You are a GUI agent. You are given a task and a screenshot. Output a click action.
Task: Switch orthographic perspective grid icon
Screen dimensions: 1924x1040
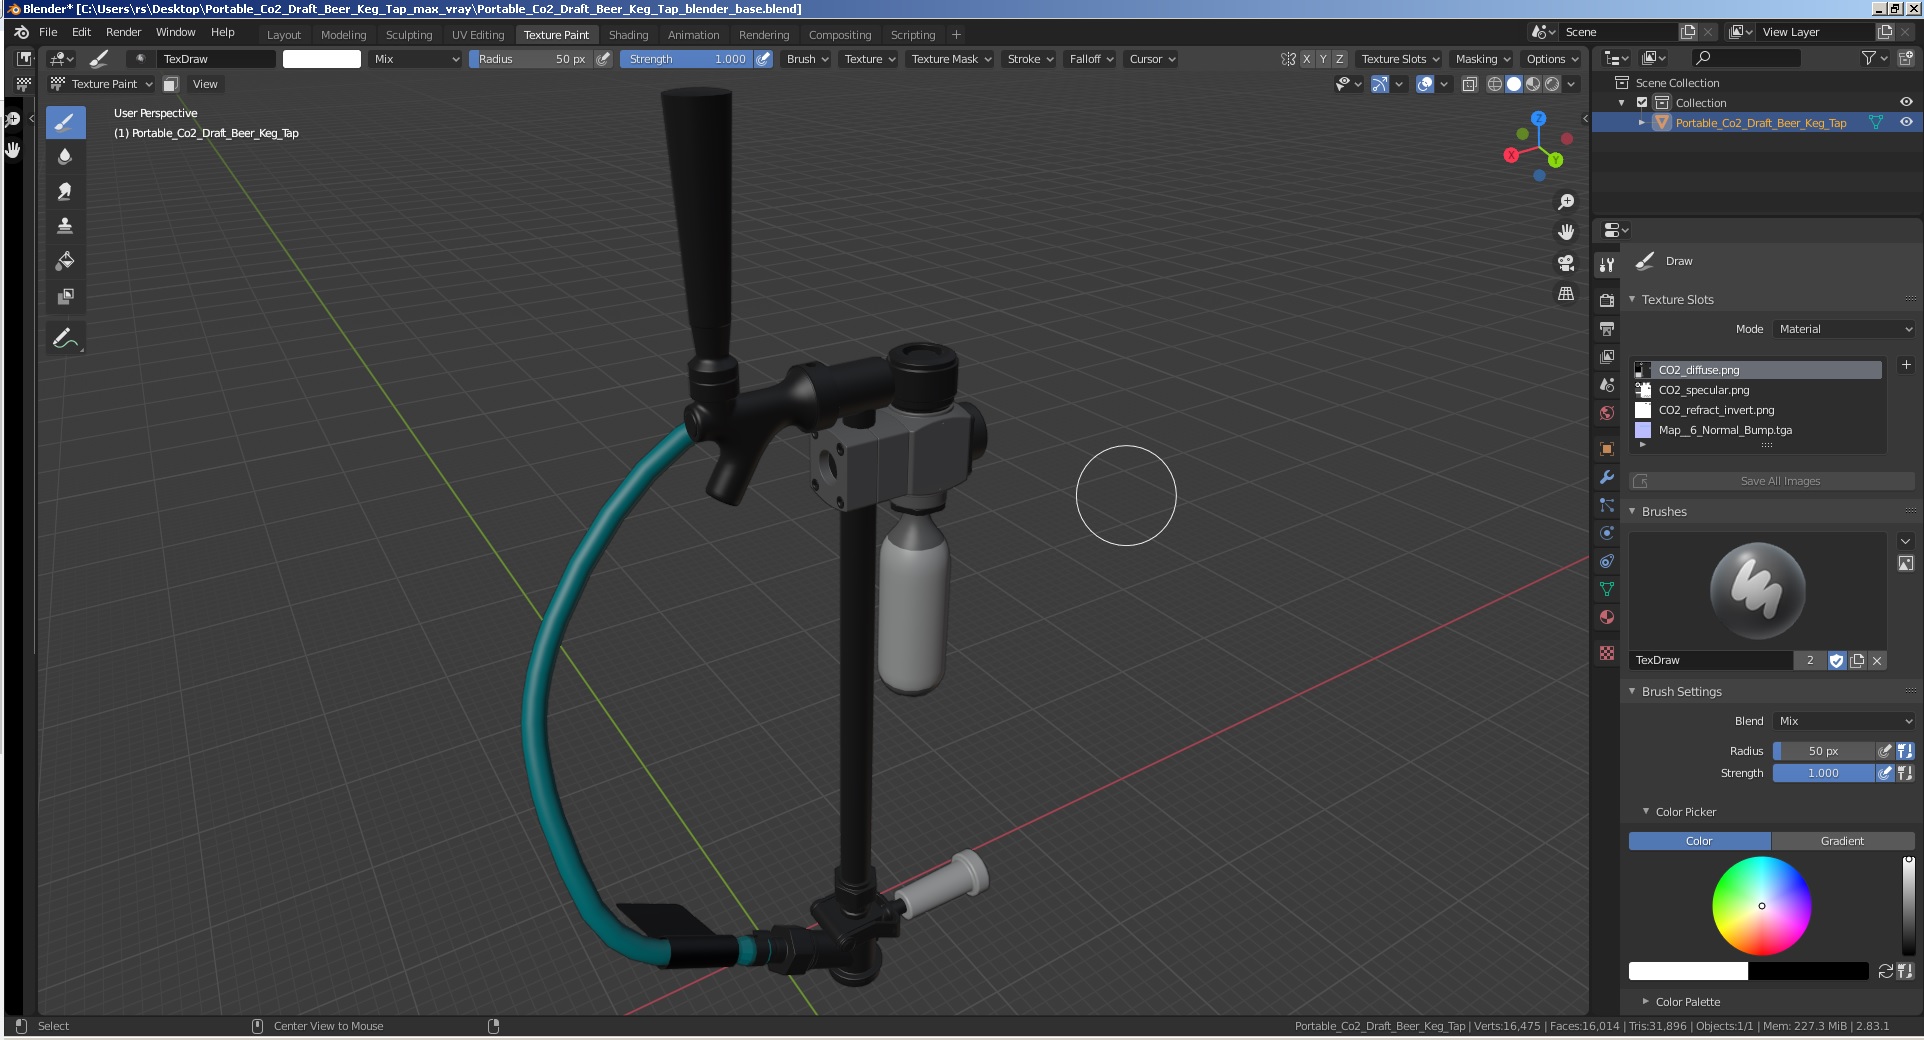[1566, 294]
